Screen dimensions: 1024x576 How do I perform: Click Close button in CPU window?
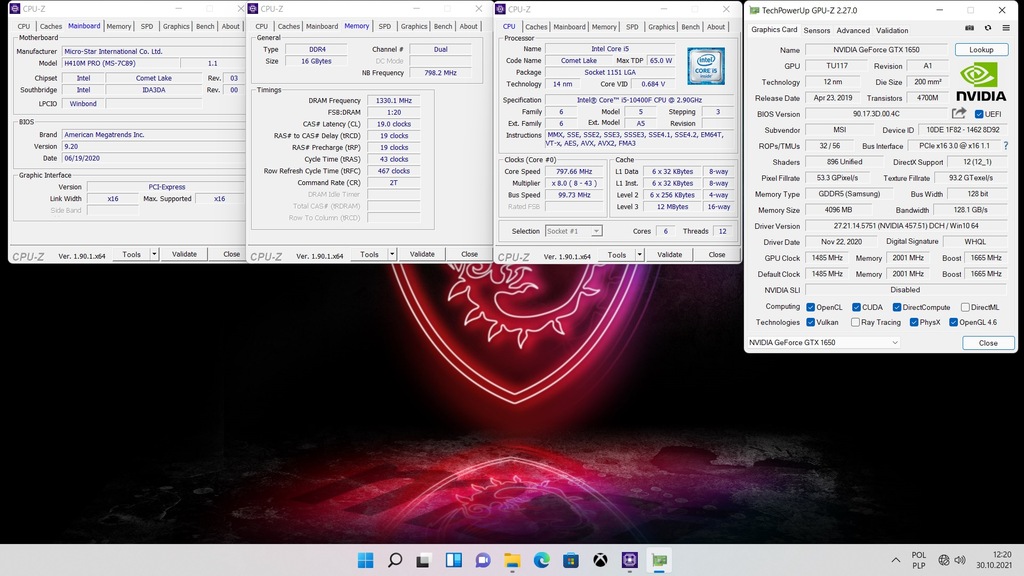[x=716, y=255]
